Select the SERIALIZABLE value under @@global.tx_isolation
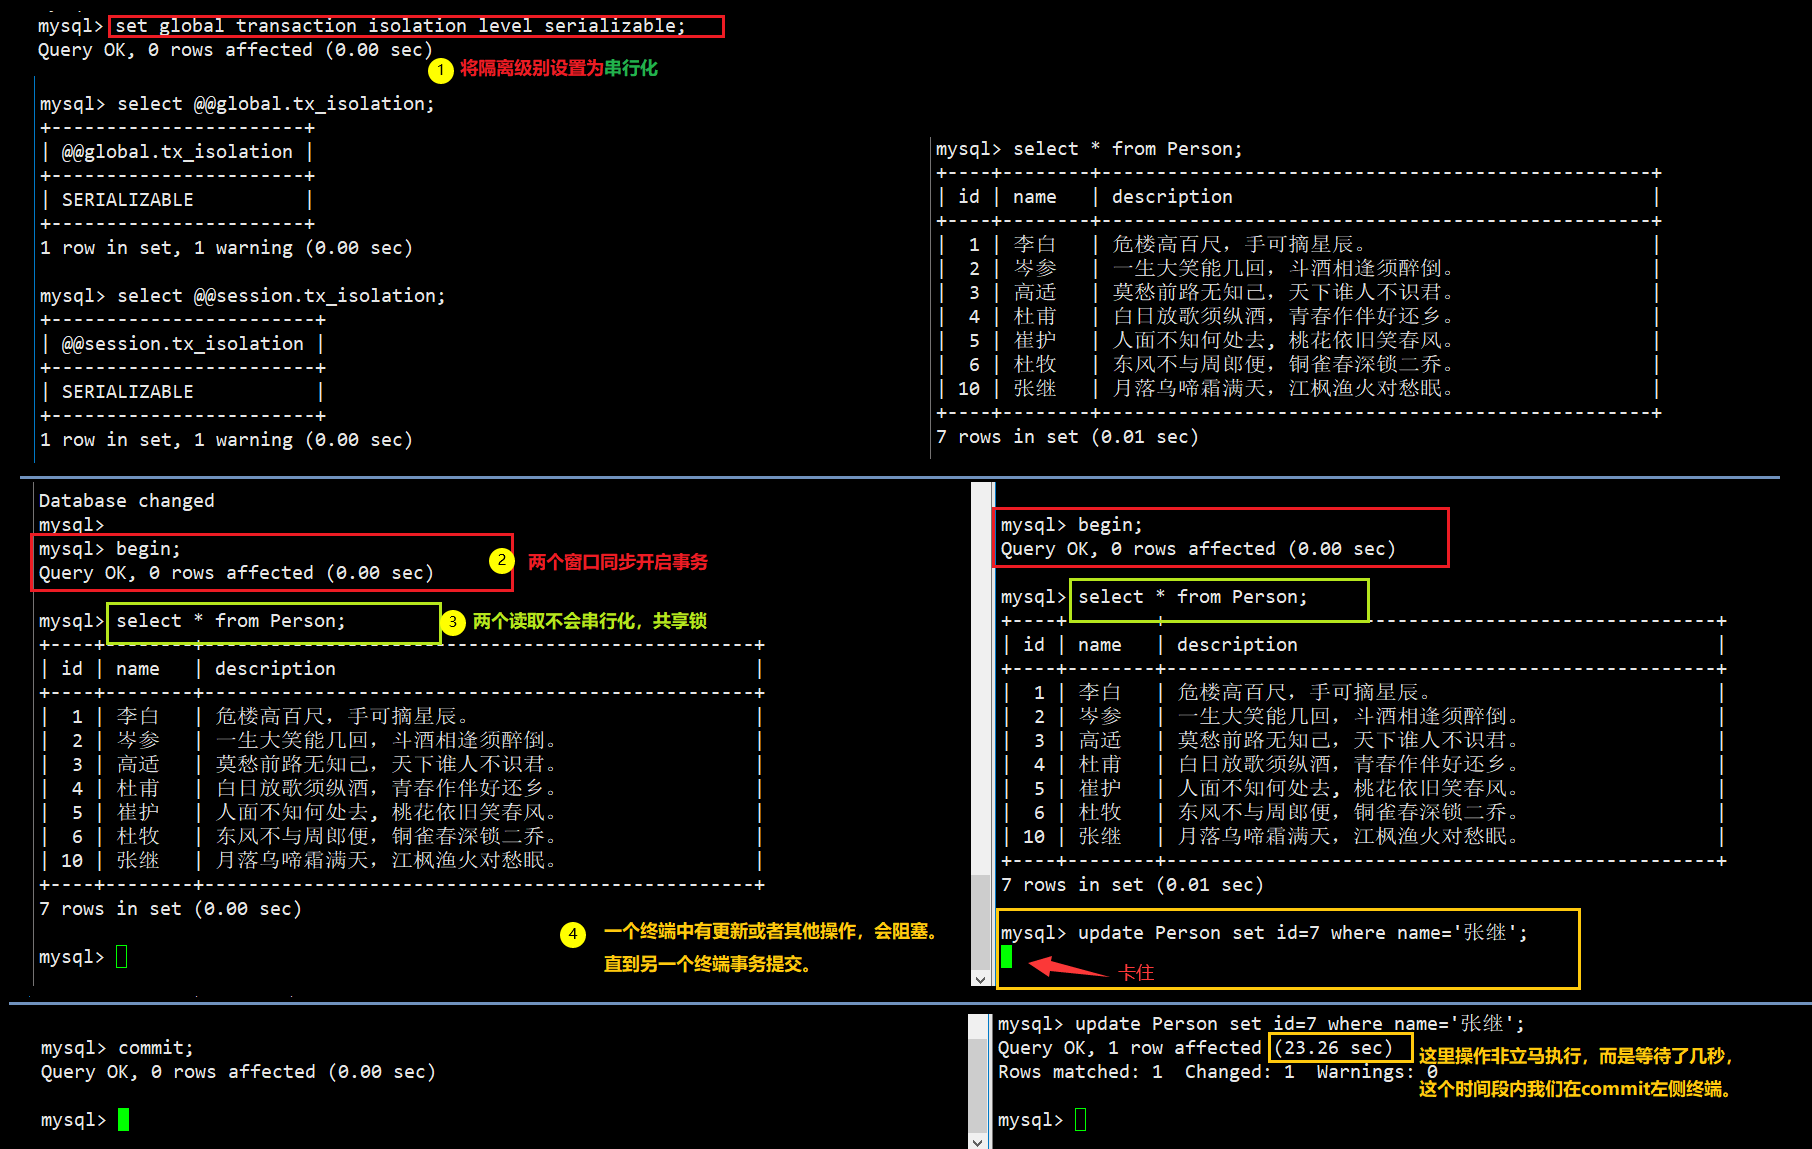The image size is (1812, 1149). [128, 200]
